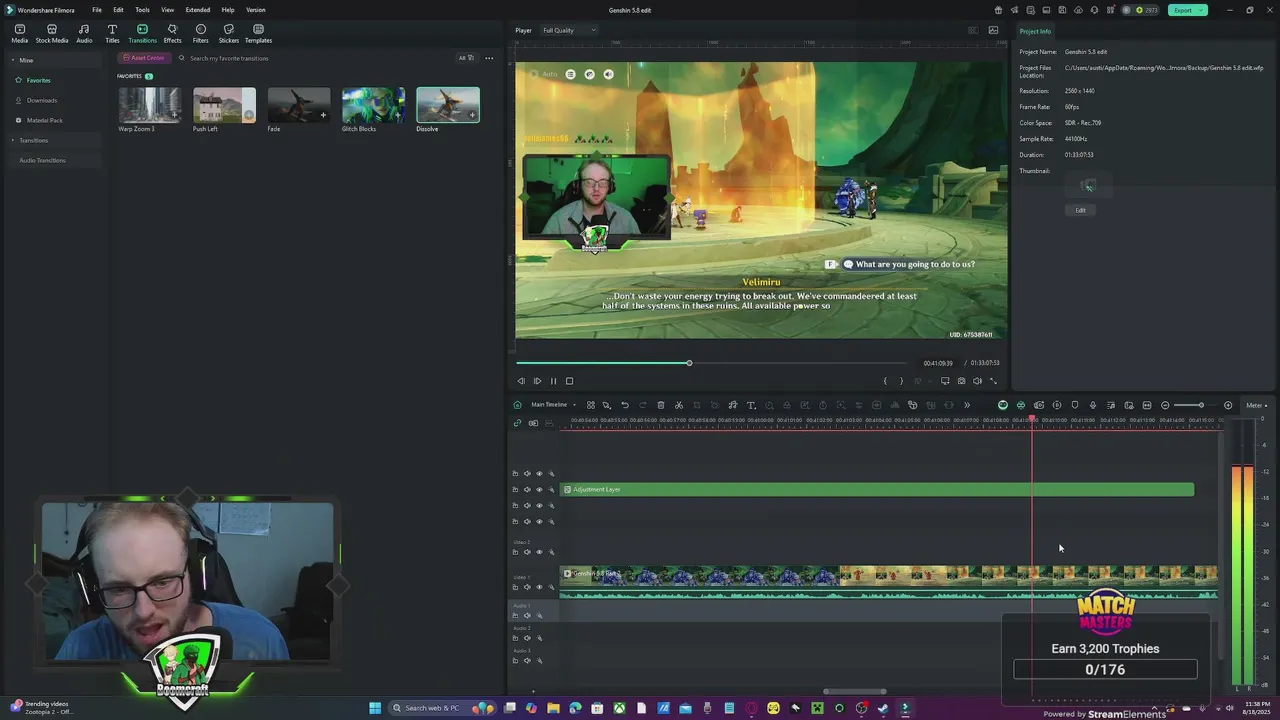The height and width of the screenshot is (720, 1280).
Task: Click the split scissors icon in timeline toolbar
Action: point(679,405)
